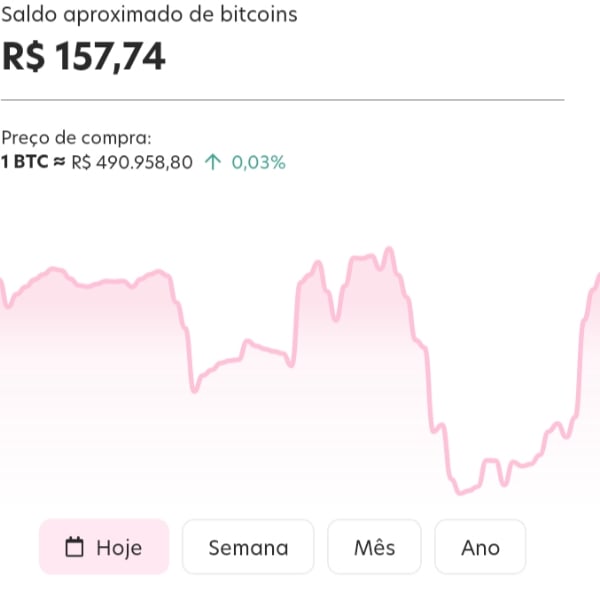Click the 0,03% price change value
Image resolution: width=600 pixels, height=600 pixels.
[259, 163]
